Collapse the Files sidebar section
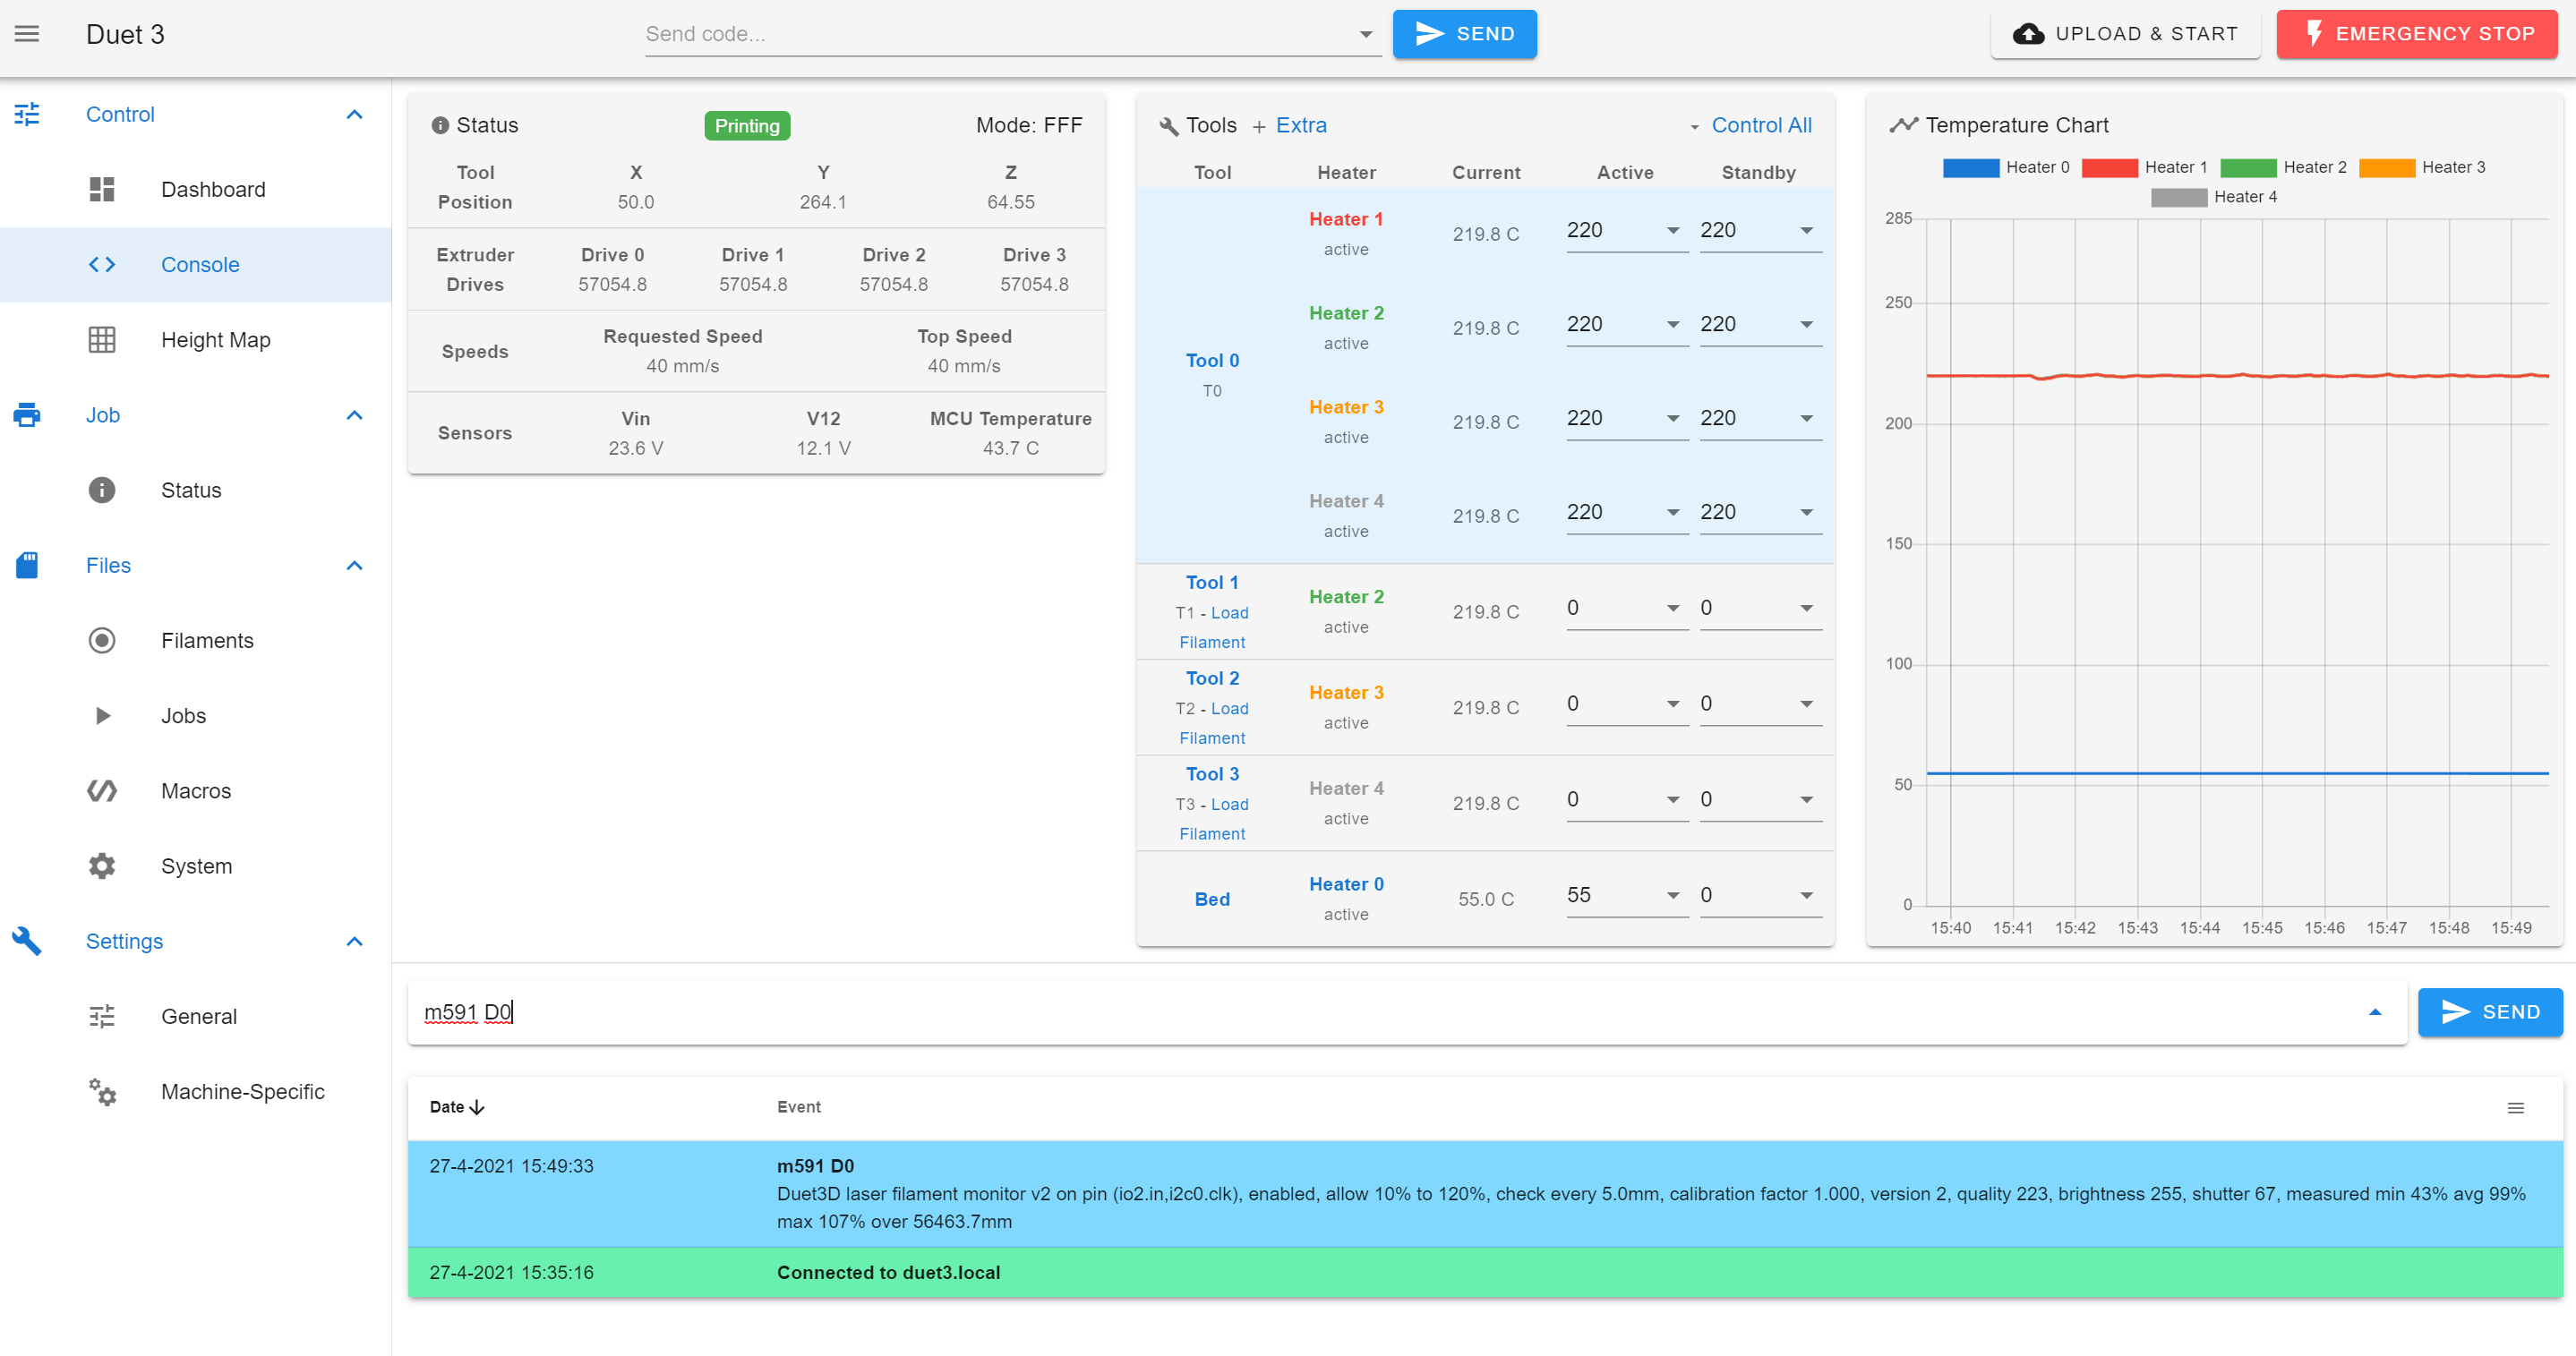The image size is (2576, 1356). 354,565
